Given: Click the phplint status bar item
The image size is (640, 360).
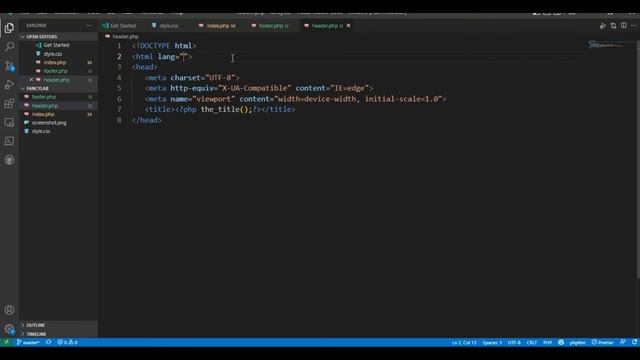Looking at the screenshot, I should click(577, 342).
